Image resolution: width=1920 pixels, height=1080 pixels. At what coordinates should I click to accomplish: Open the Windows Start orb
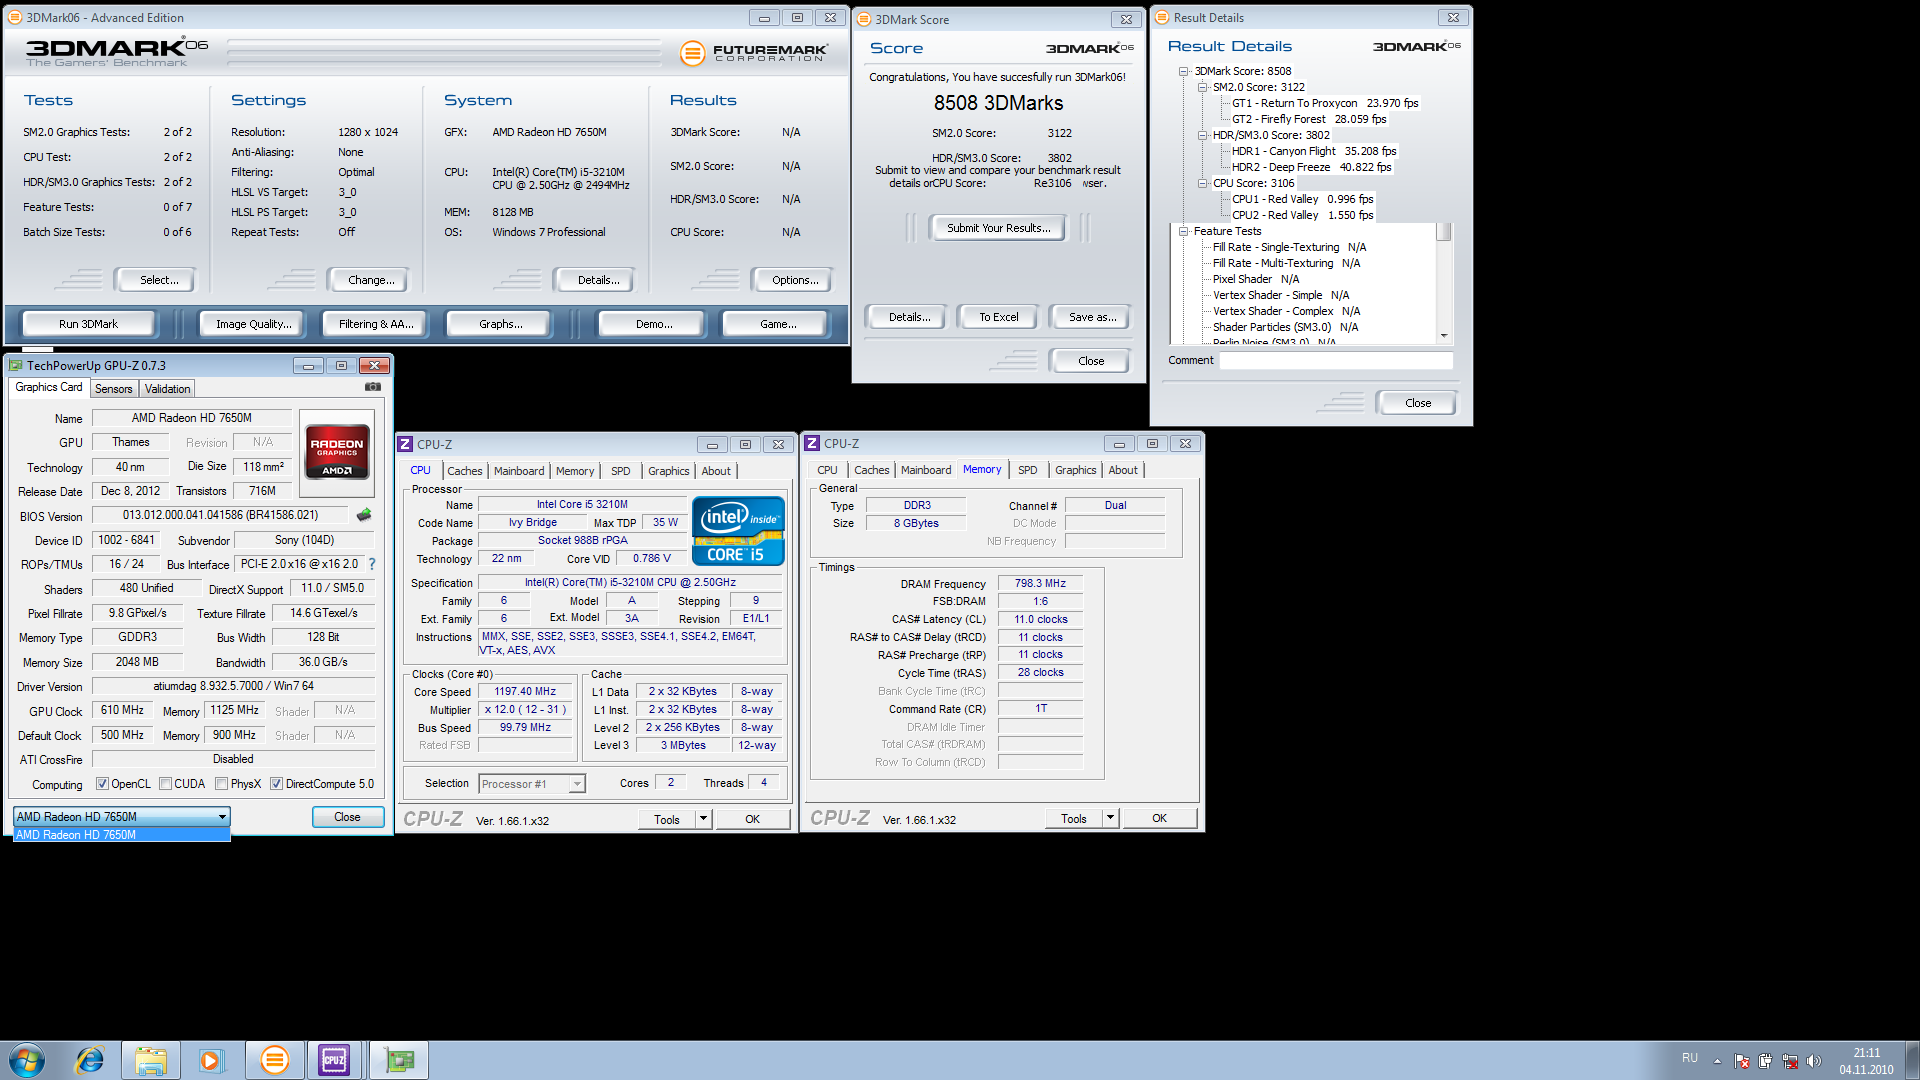(x=27, y=1060)
